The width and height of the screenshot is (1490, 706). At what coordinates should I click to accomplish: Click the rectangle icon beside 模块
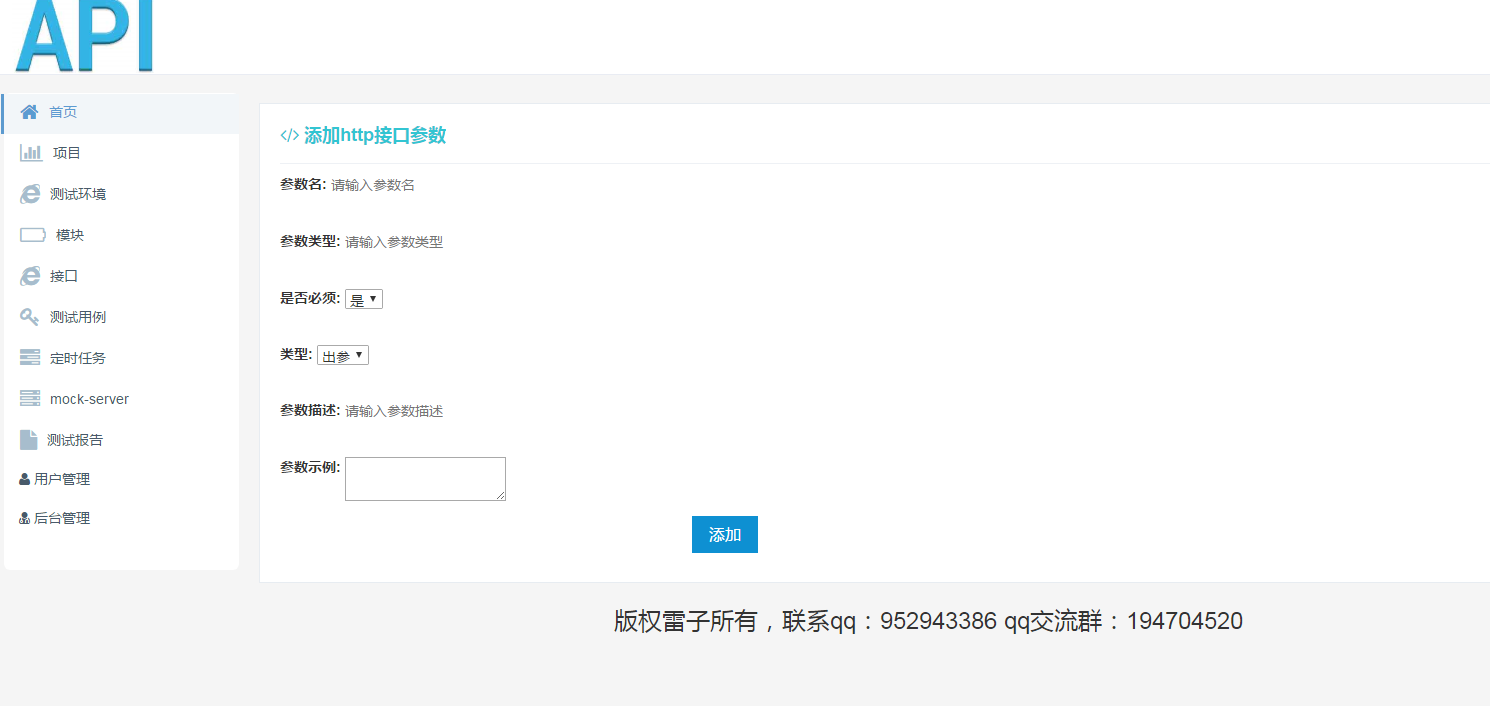33,235
